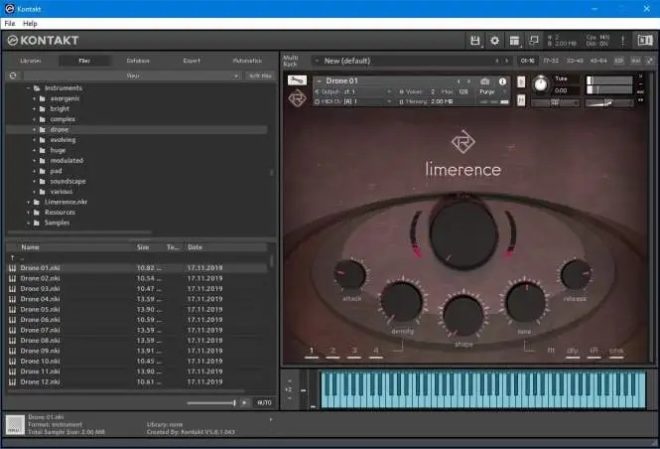Image resolution: width=660 pixels, height=449 pixels.
Task: Open the File menu
Action: pyautogui.click(x=10, y=24)
